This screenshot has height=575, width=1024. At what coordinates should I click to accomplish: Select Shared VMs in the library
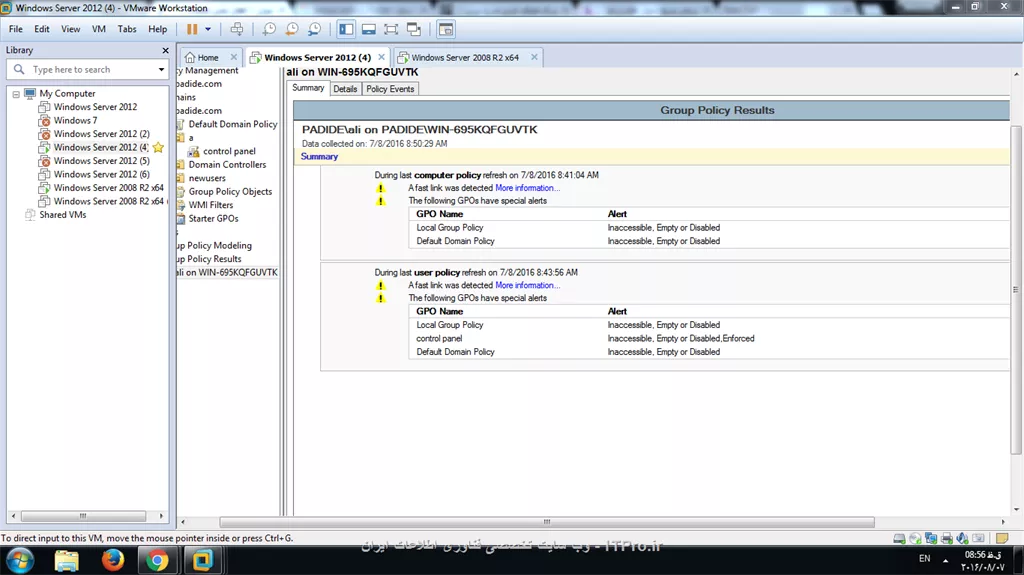(x=62, y=214)
